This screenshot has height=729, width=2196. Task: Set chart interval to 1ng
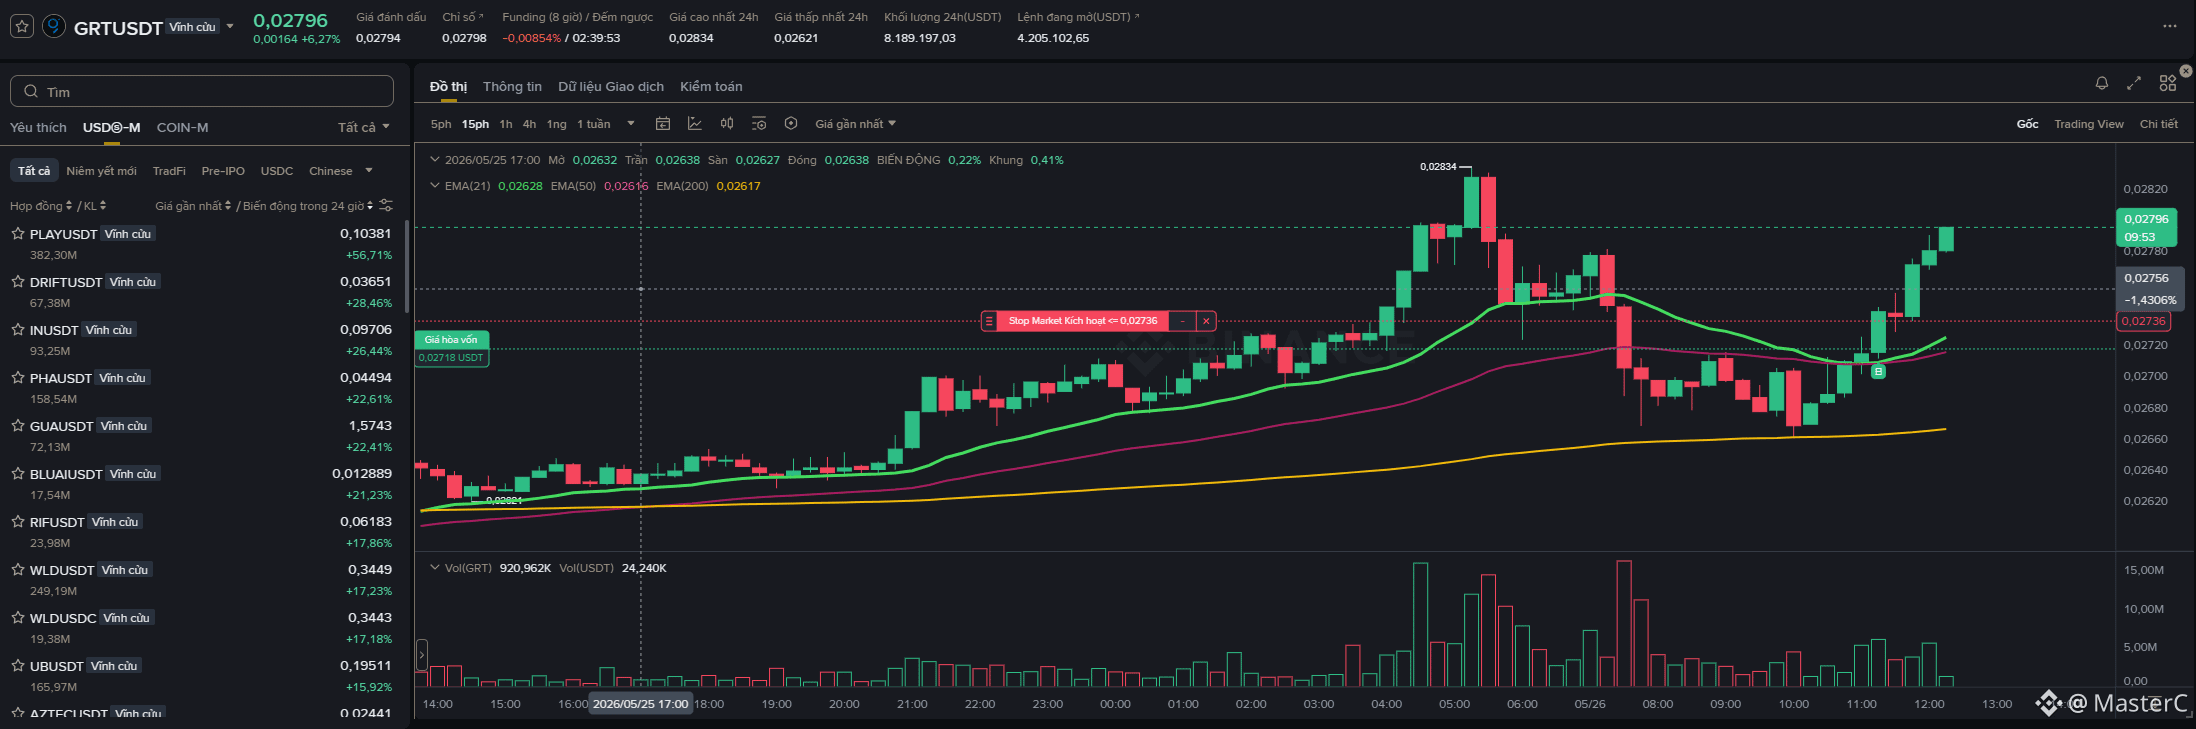click(x=556, y=124)
